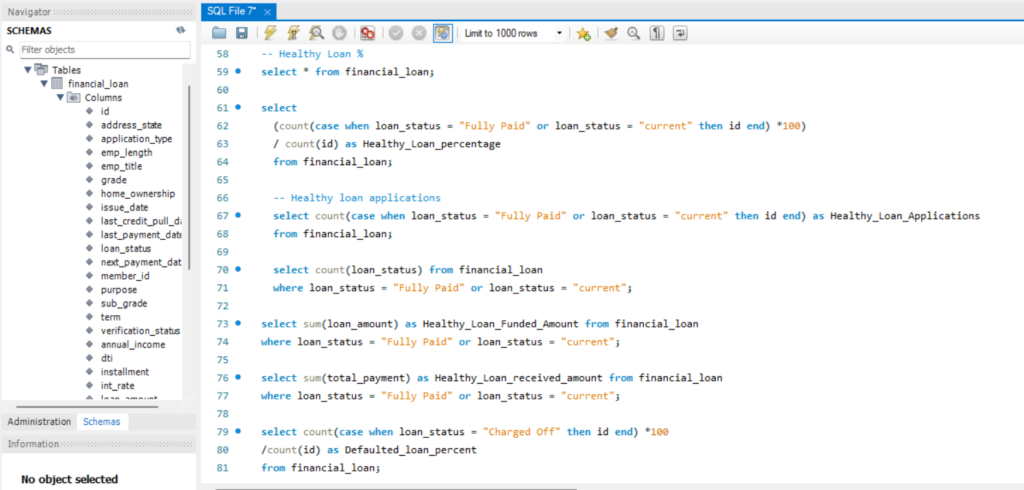Viewport: 1024px width, 490px height.
Task: Refresh the schemas list
Action: pos(181,30)
